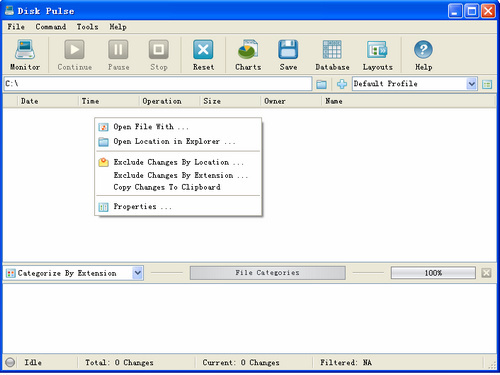The height and width of the screenshot is (375, 500).
Task: Open the Tools menu
Action: [x=87, y=27]
